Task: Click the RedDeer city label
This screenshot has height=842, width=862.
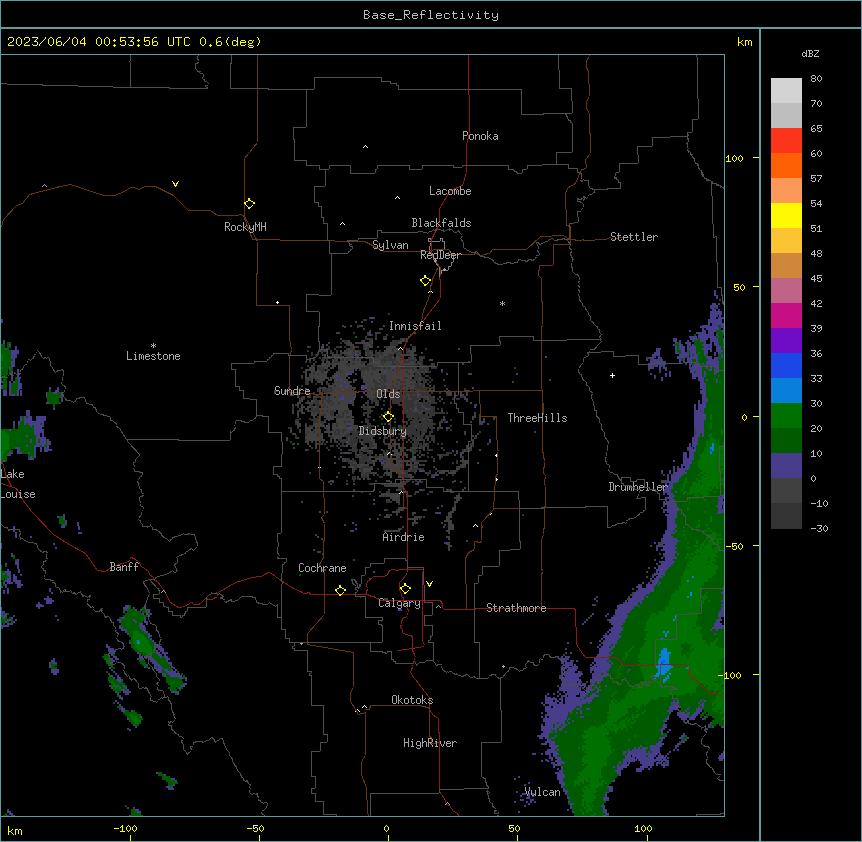Action: point(440,255)
